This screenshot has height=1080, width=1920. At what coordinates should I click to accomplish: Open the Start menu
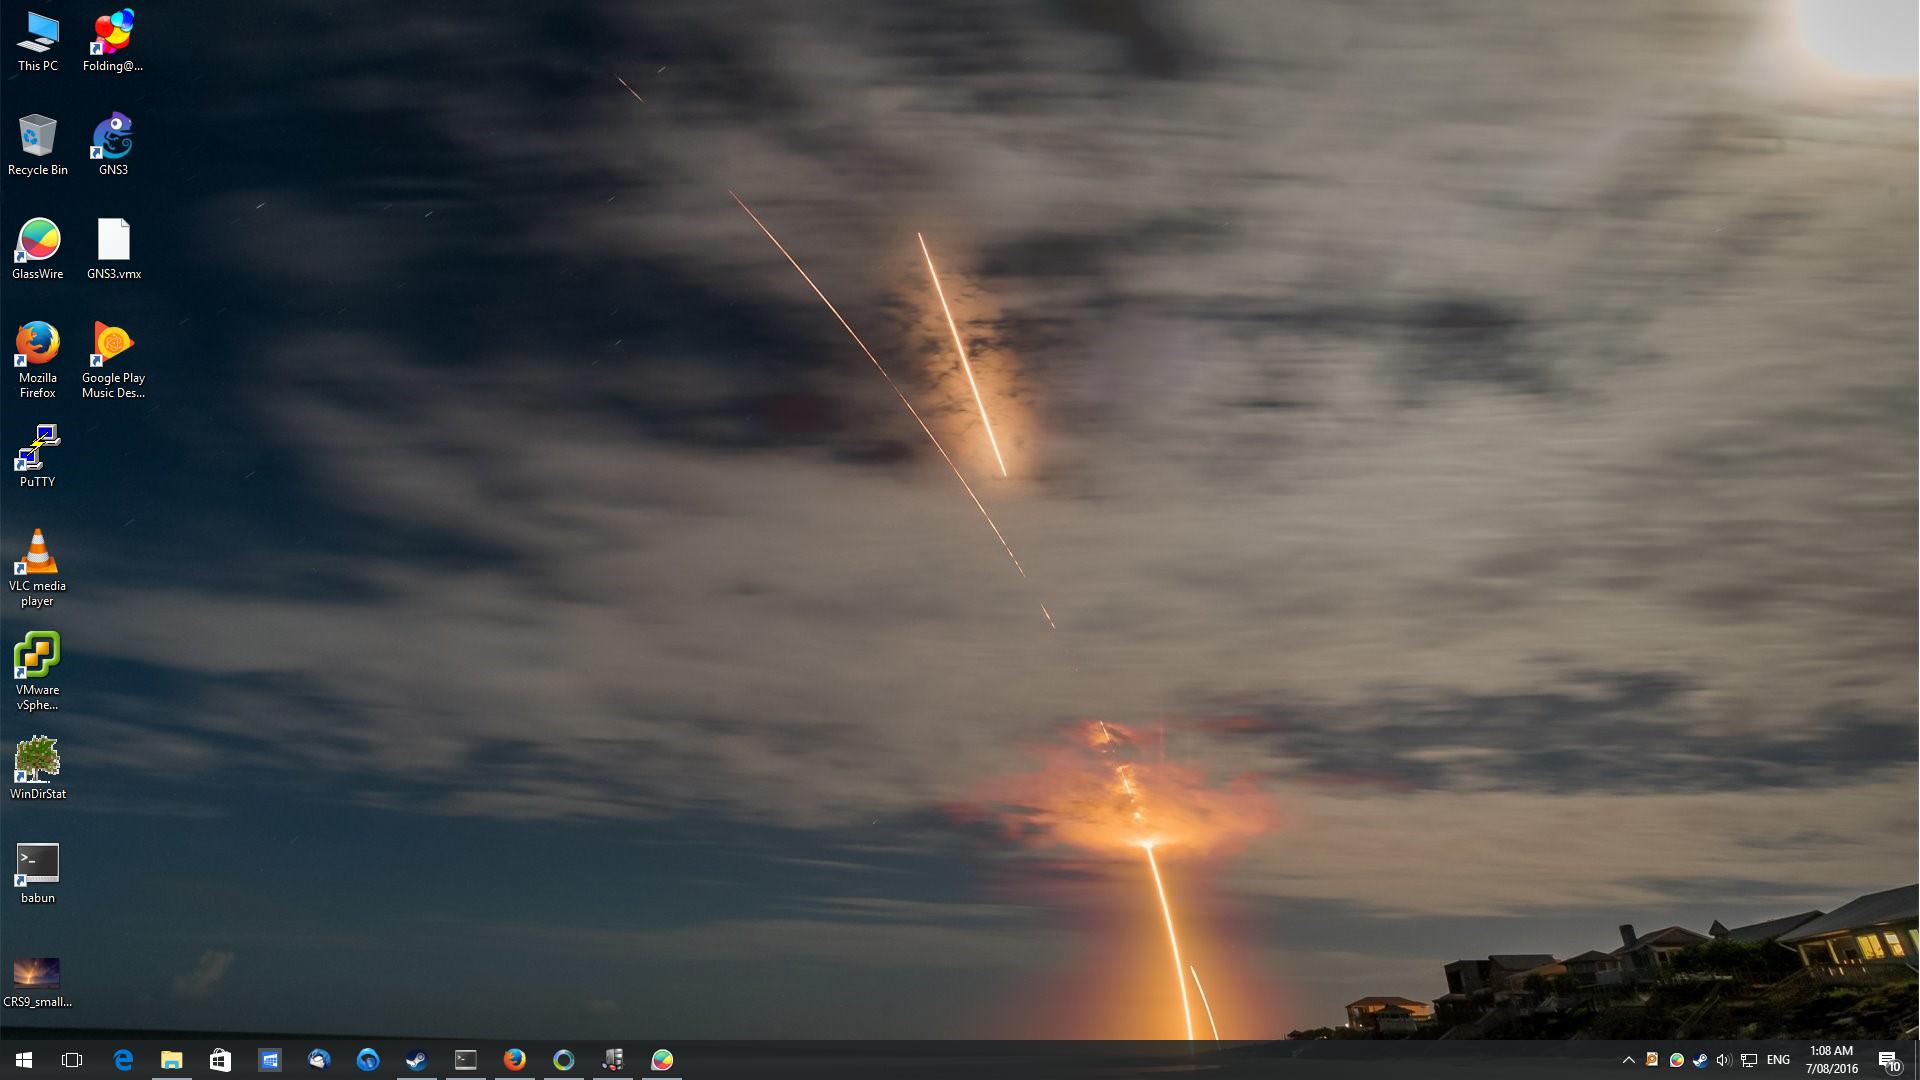pos(24,1060)
